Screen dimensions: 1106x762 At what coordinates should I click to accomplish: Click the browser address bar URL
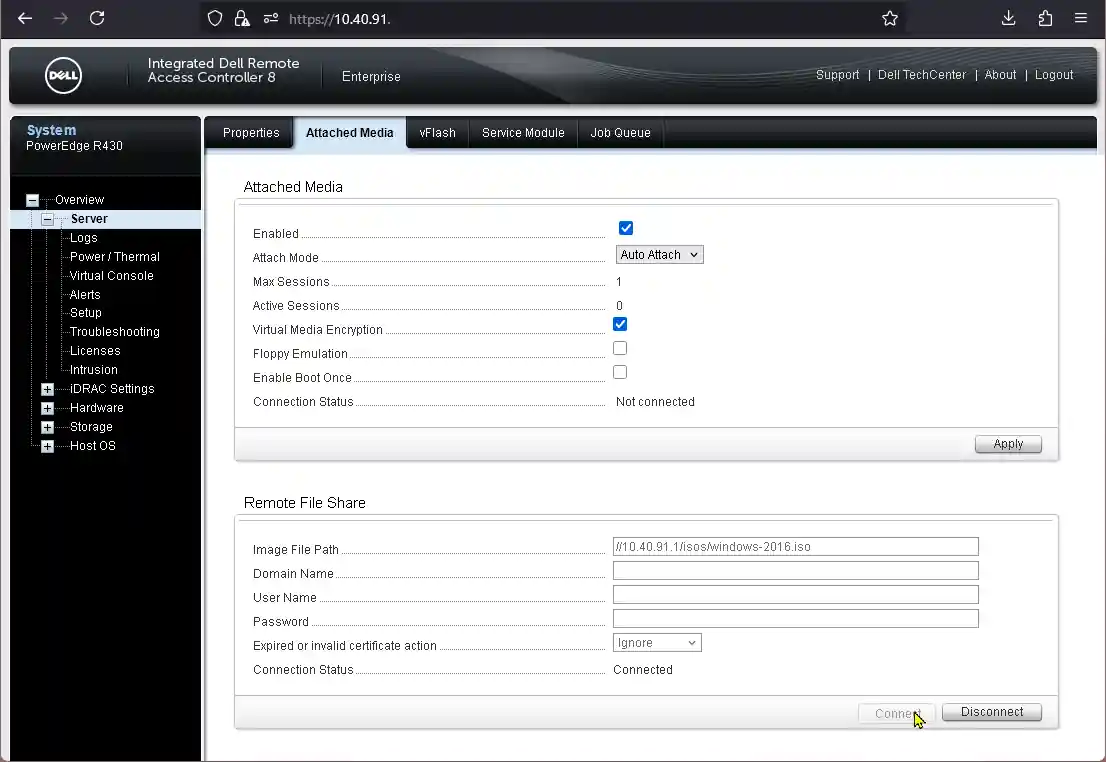[339, 19]
